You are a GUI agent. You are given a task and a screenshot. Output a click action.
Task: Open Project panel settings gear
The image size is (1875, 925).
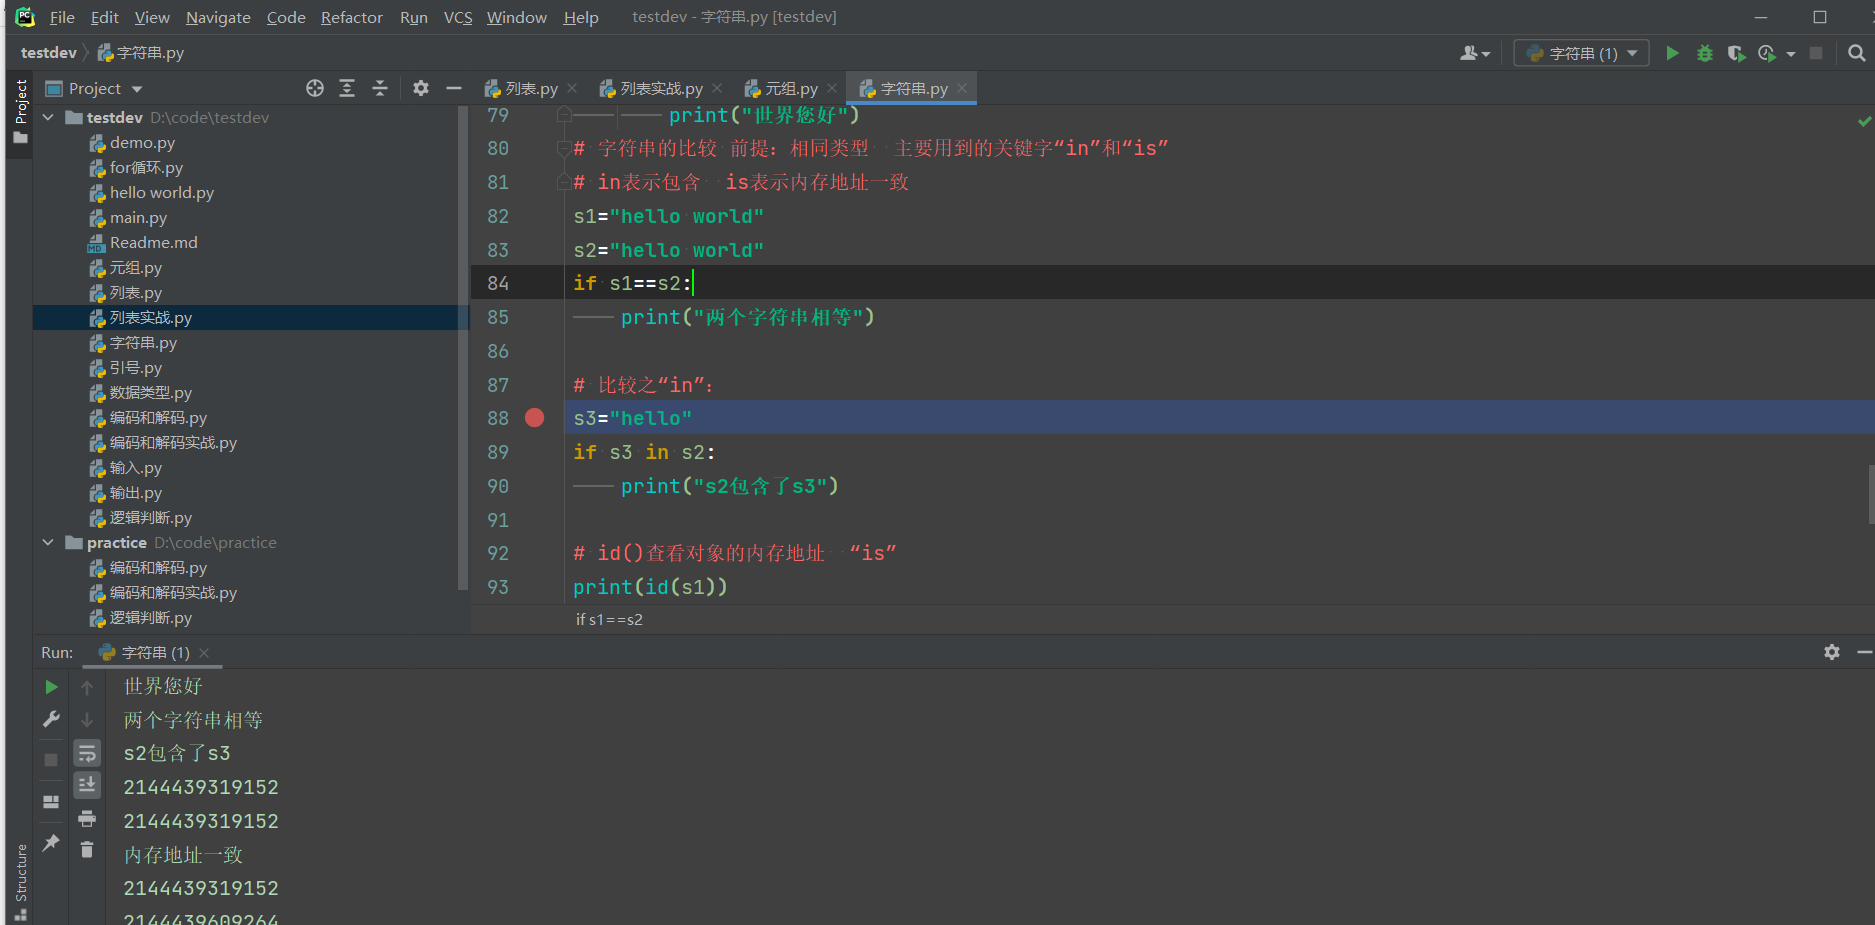421,88
